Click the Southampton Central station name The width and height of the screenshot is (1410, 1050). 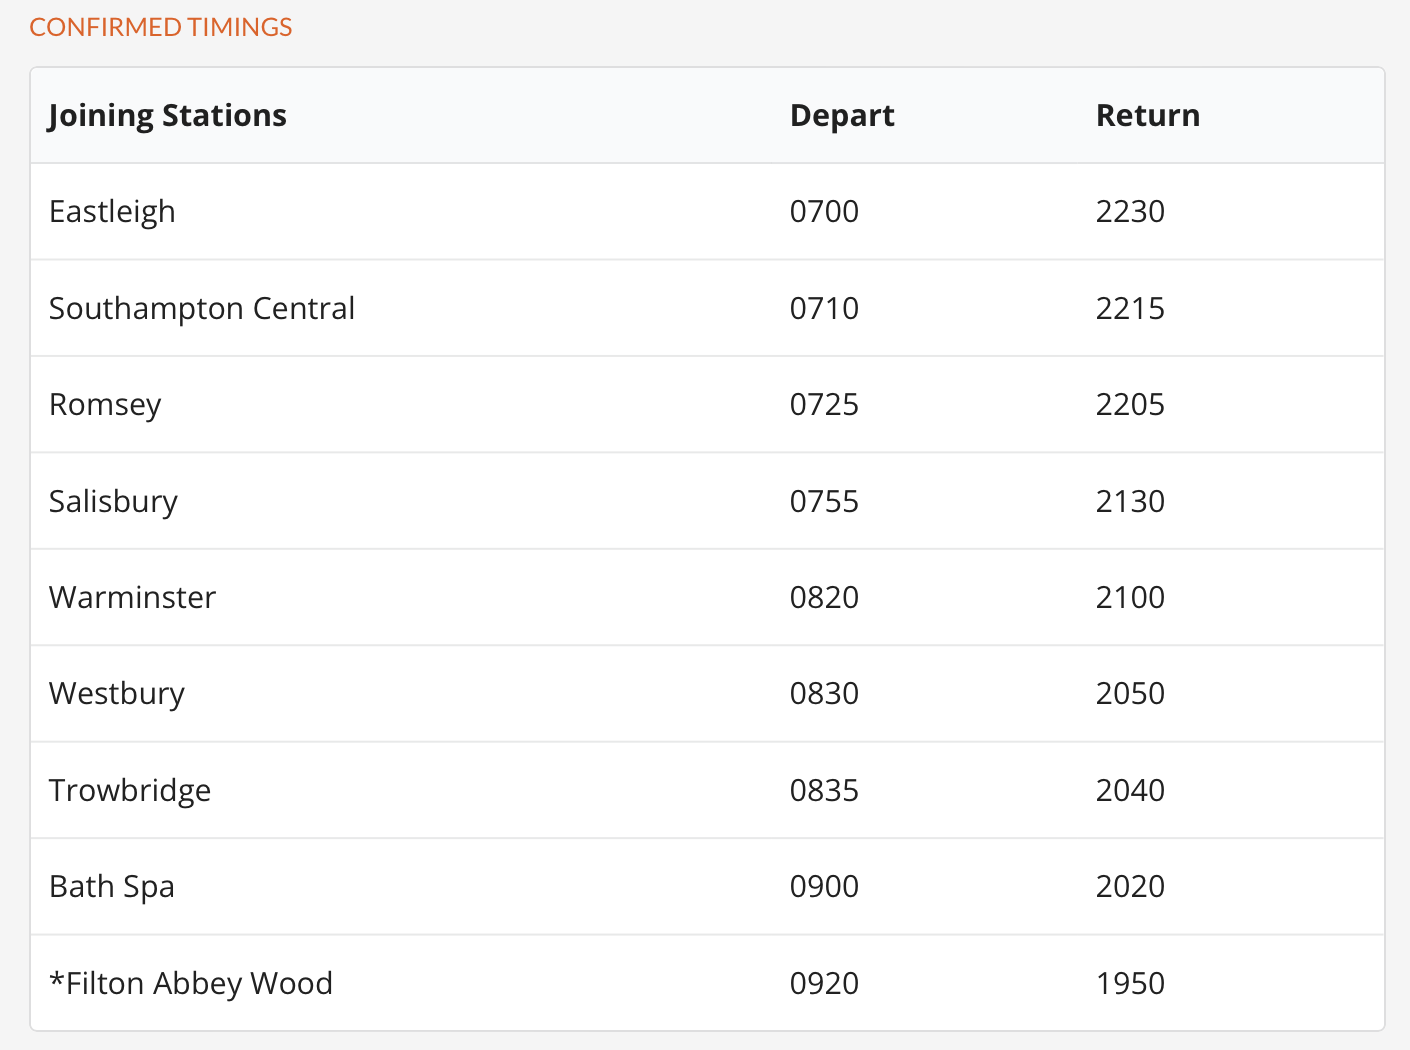202,308
